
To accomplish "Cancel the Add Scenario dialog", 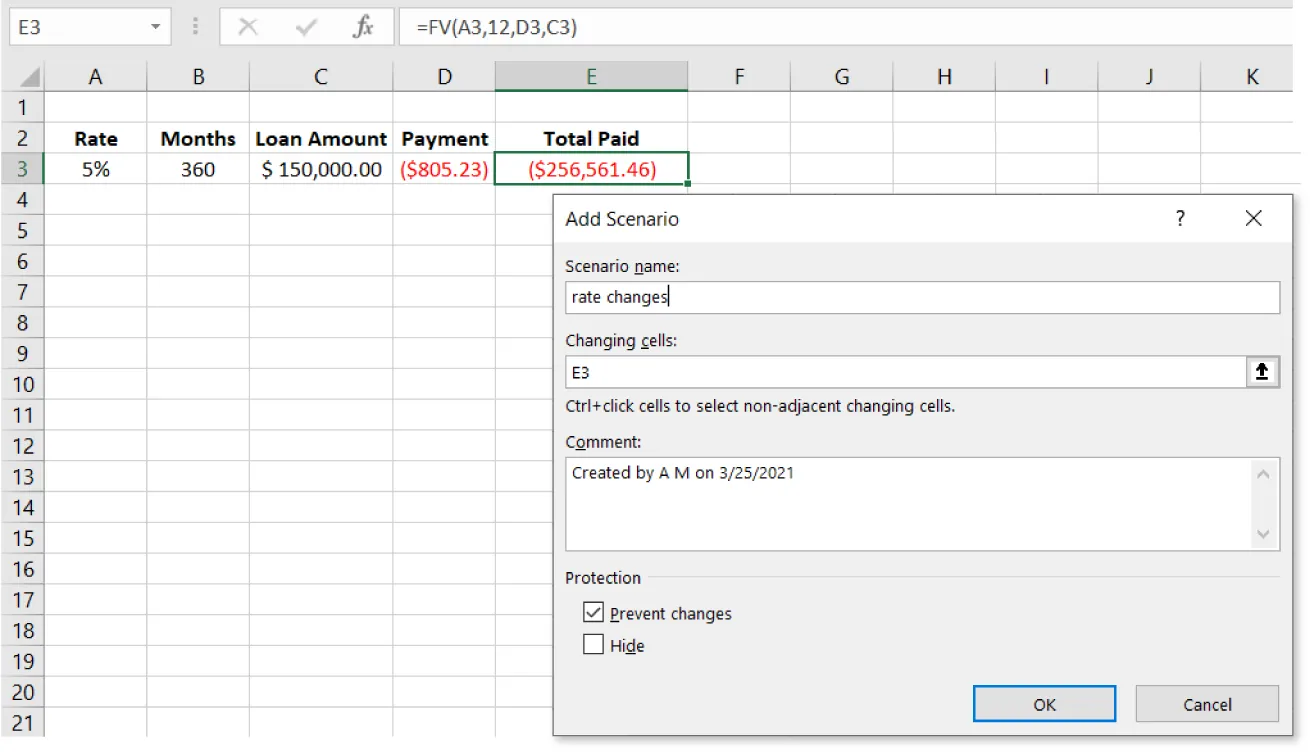I will click(1206, 704).
